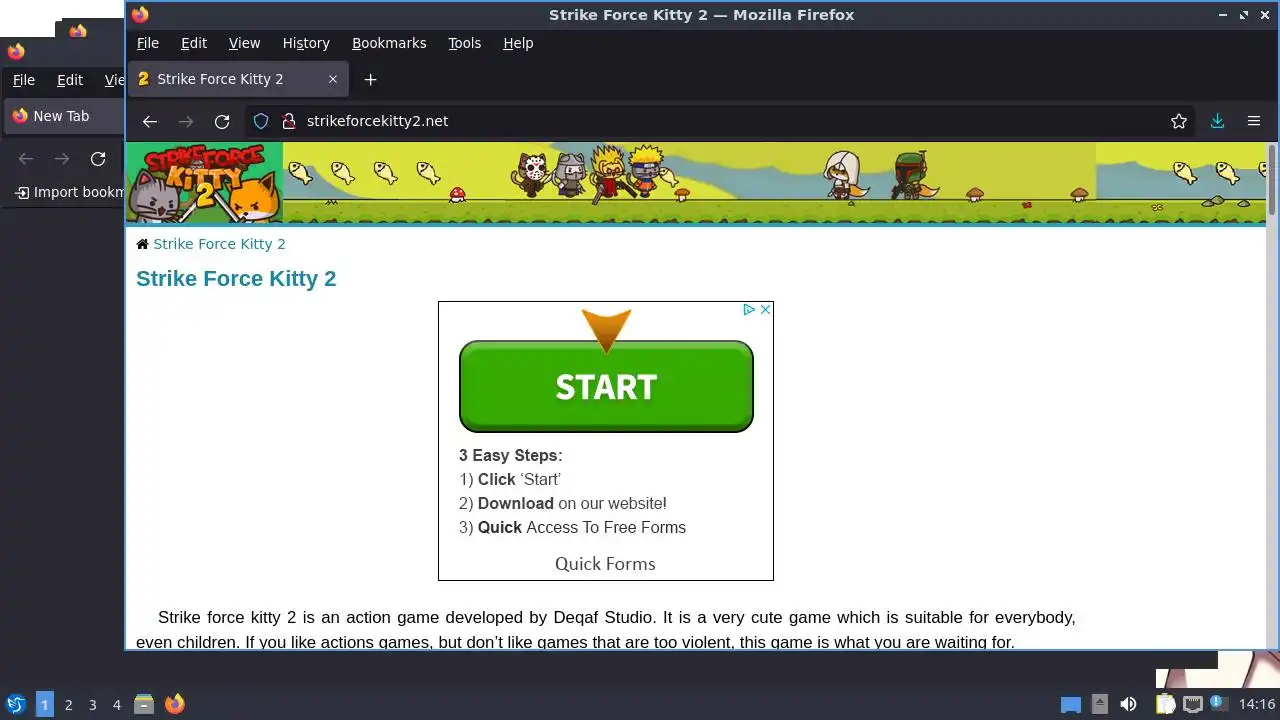Click the Firefox icon in the taskbar
Image resolution: width=1280 pixels, height=720 pixels.
[174, 704]
